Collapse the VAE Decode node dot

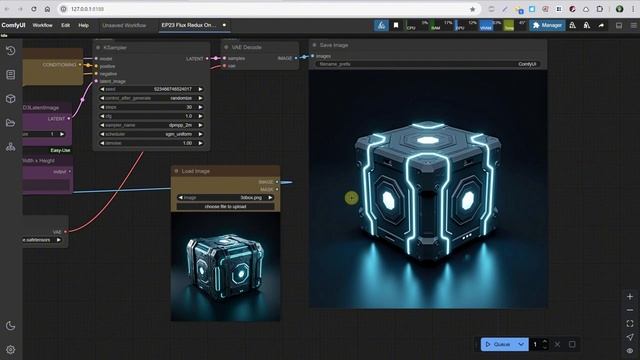(226, 47)
